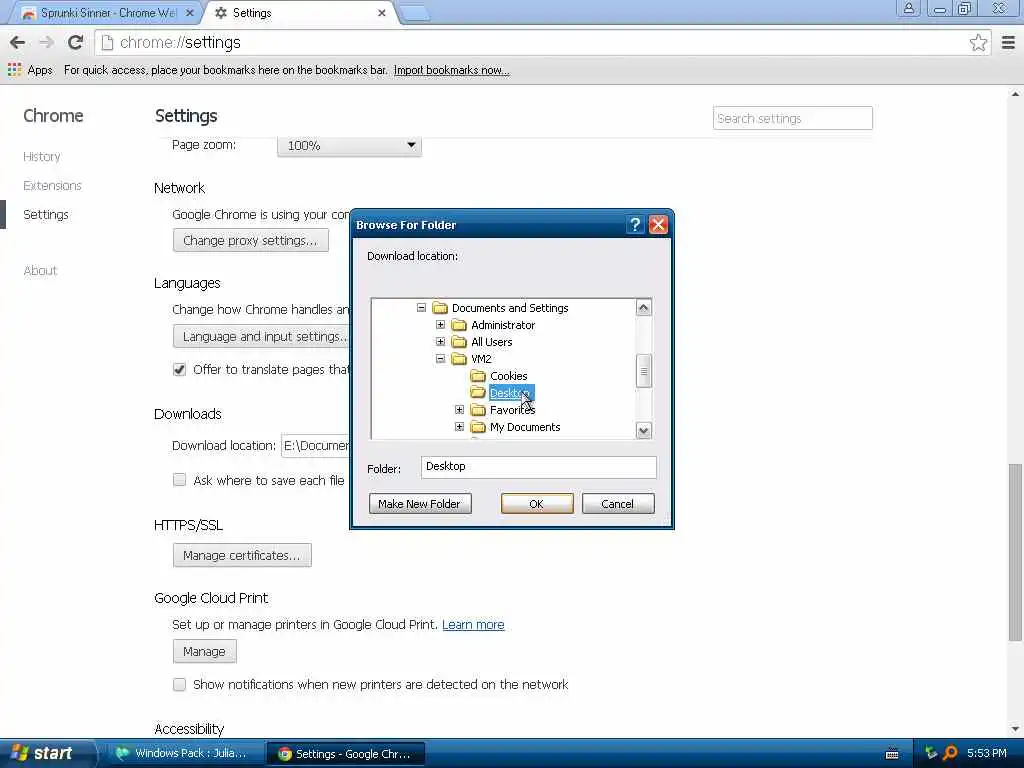This screenshot has width=1024, height=768.
Task: Select Settings in Chrome sidebar
Action: click(x=46, y=214)
